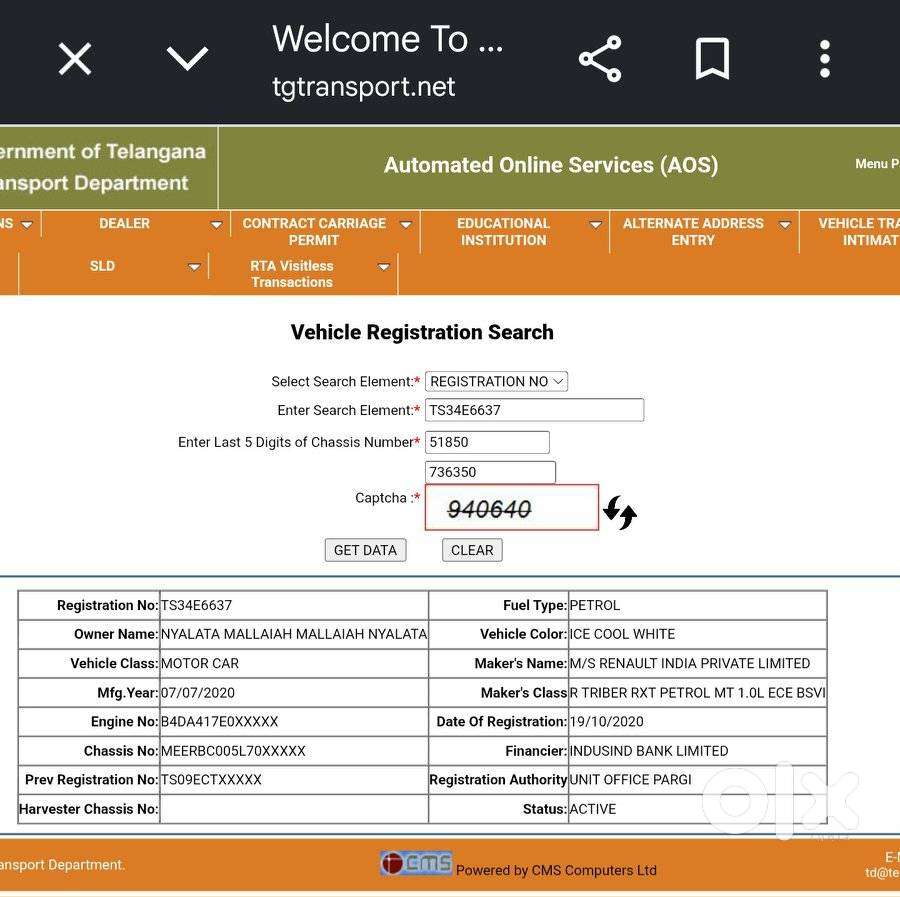Open the three-dot browser menu
Image resolution: width=900 pixels, height=897 pixels.
pos(825,59)
